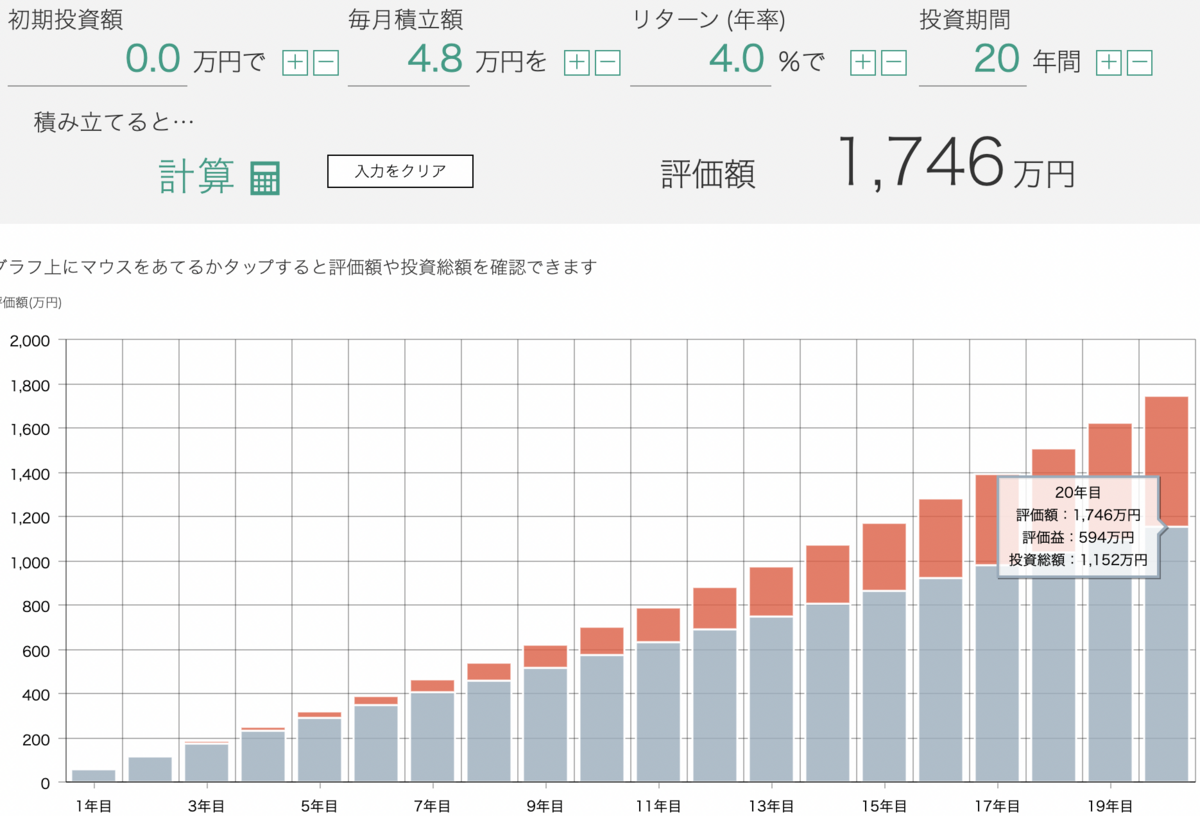Click the 投資総額：1,152万円 tooltip line

[x=1078, y=560]
